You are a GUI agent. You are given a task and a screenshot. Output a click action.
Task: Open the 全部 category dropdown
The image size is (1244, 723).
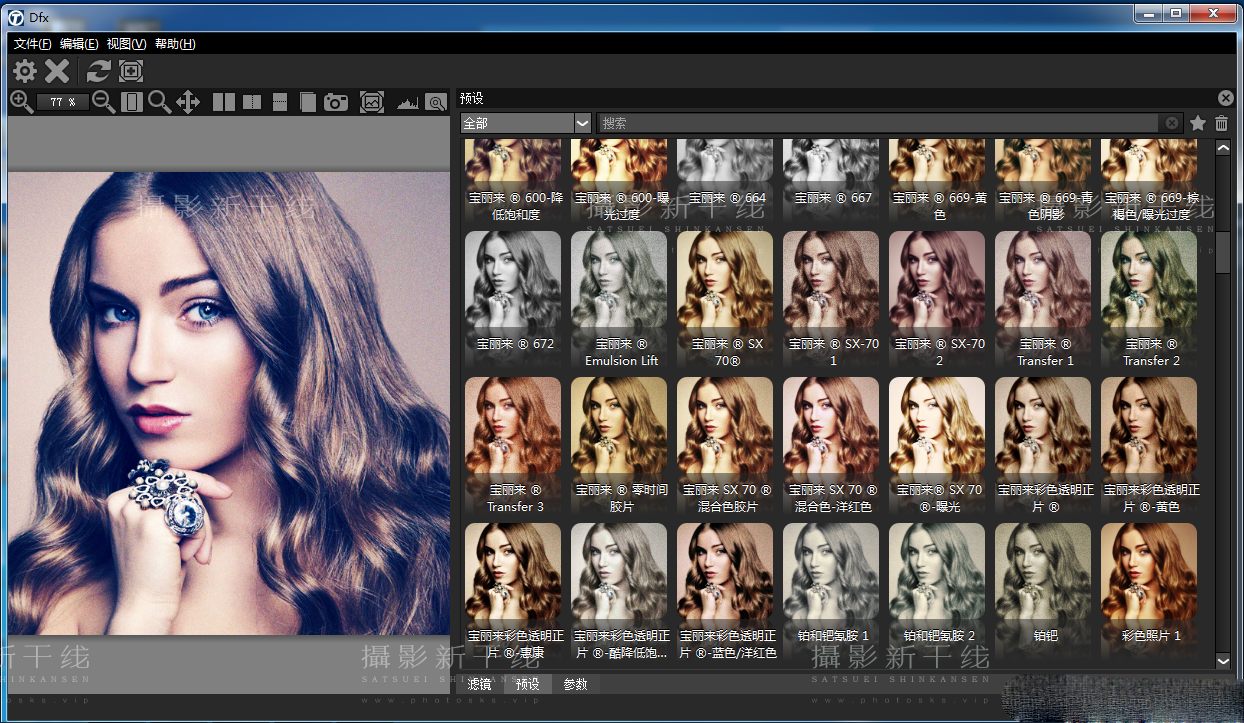pyautogui.click(x=527, y=123)
